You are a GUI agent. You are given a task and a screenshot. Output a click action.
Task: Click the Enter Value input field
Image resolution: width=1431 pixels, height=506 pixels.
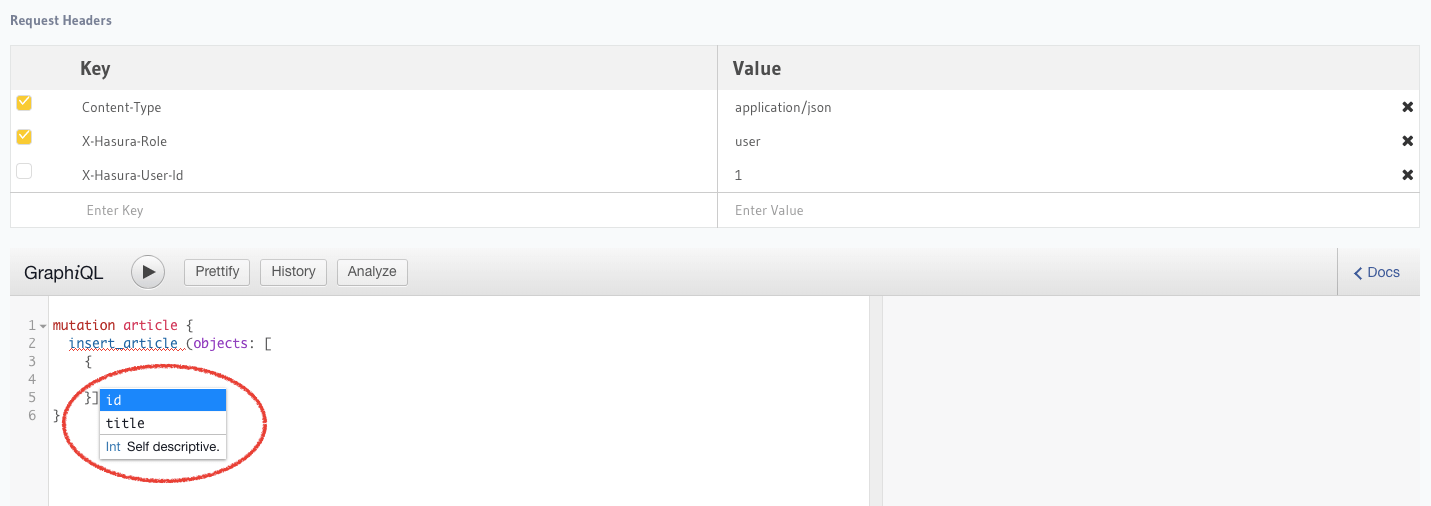tap(1060, 211)
